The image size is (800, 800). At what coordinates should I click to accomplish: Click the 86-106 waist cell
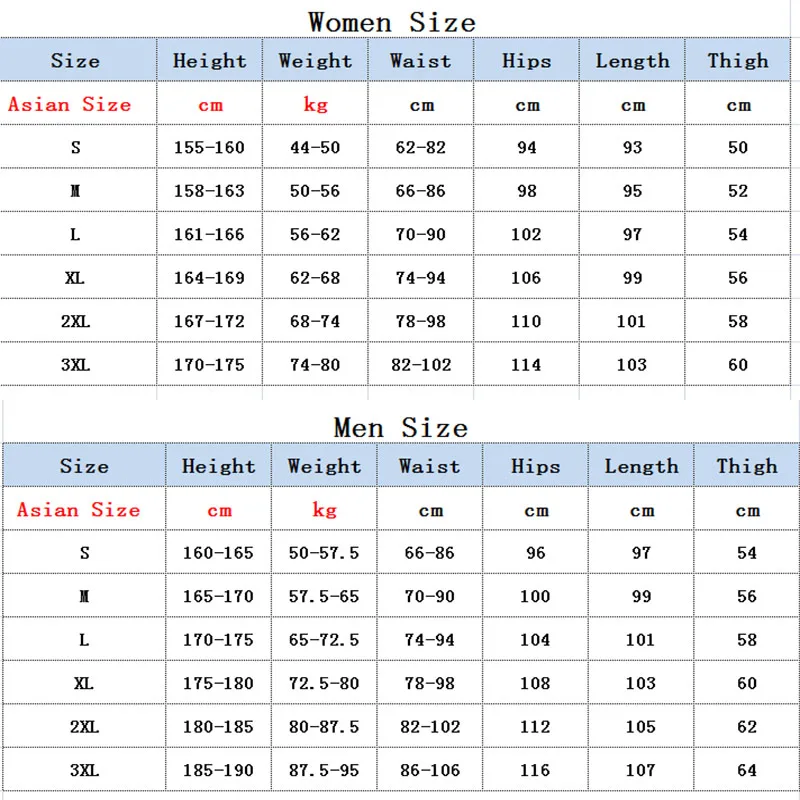click(429, 771)
